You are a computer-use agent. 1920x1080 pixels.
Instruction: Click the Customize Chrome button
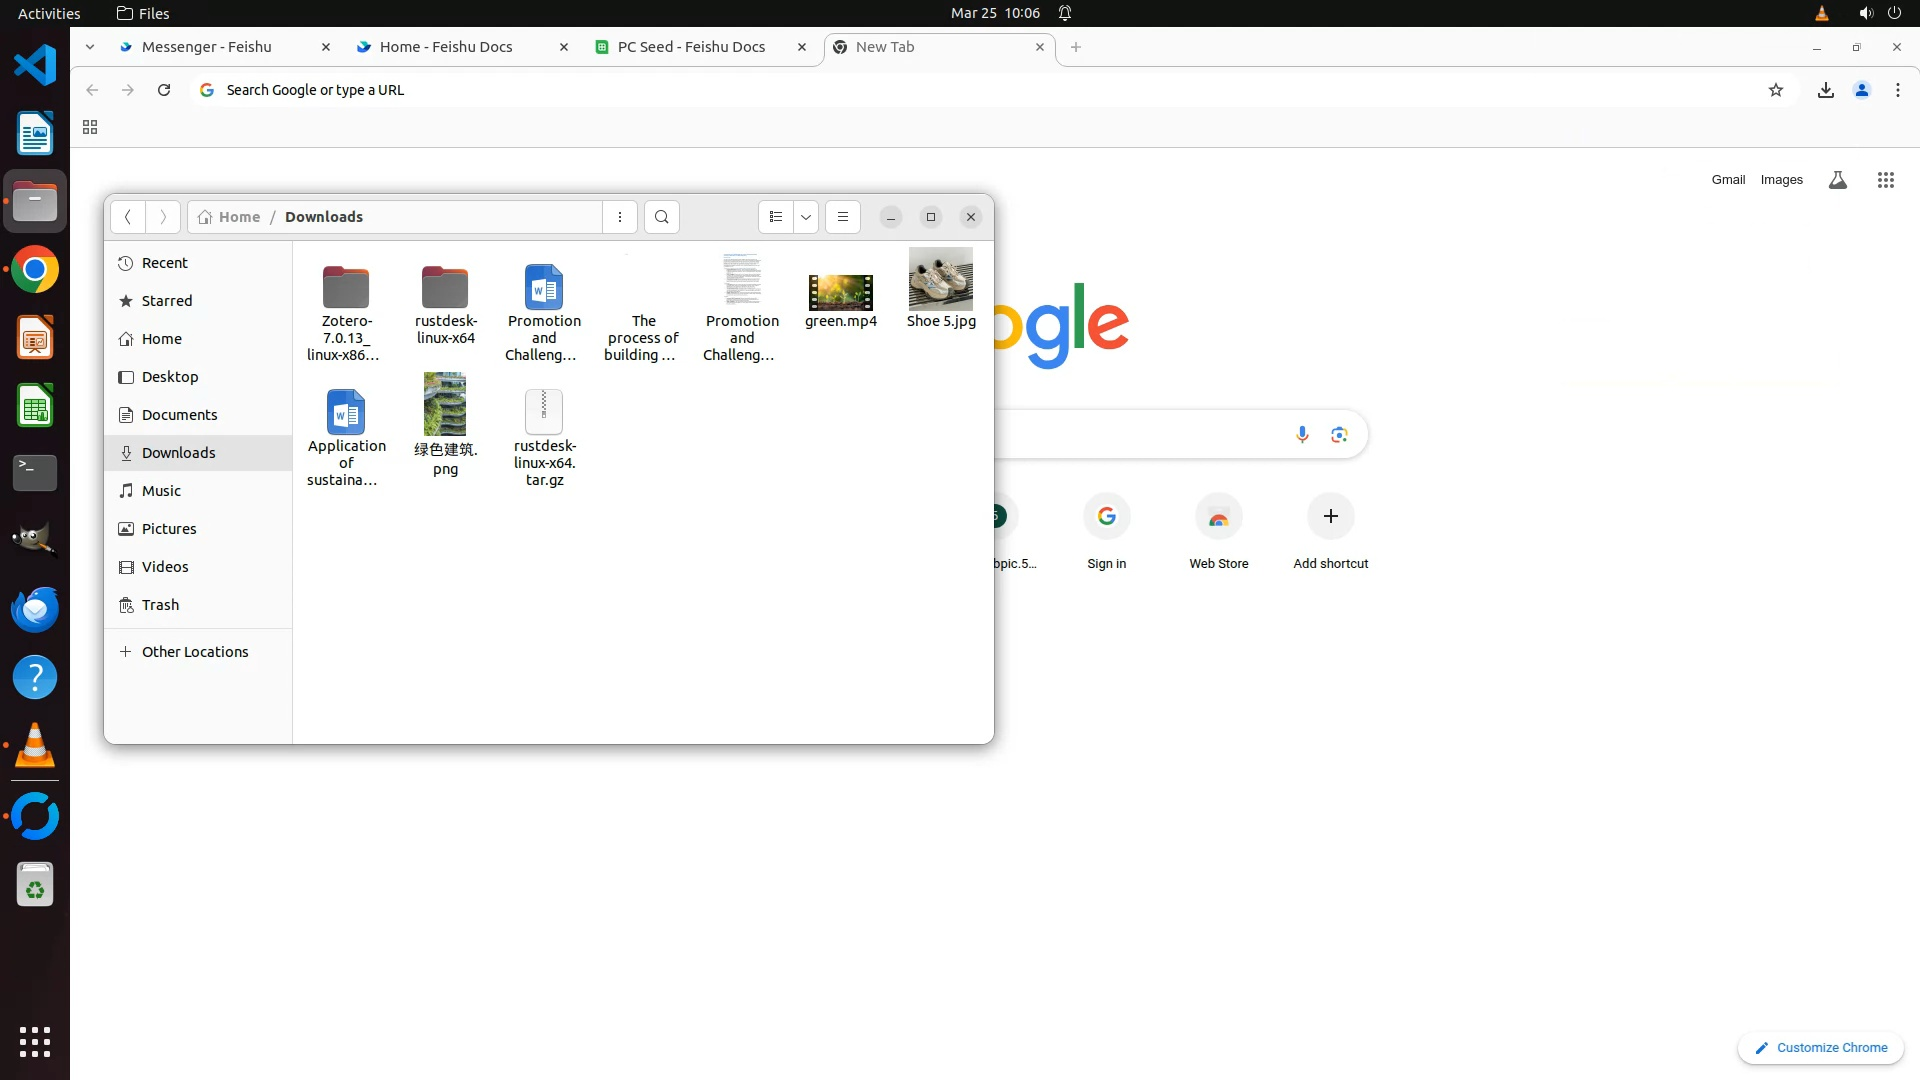pos(1820,1048)
